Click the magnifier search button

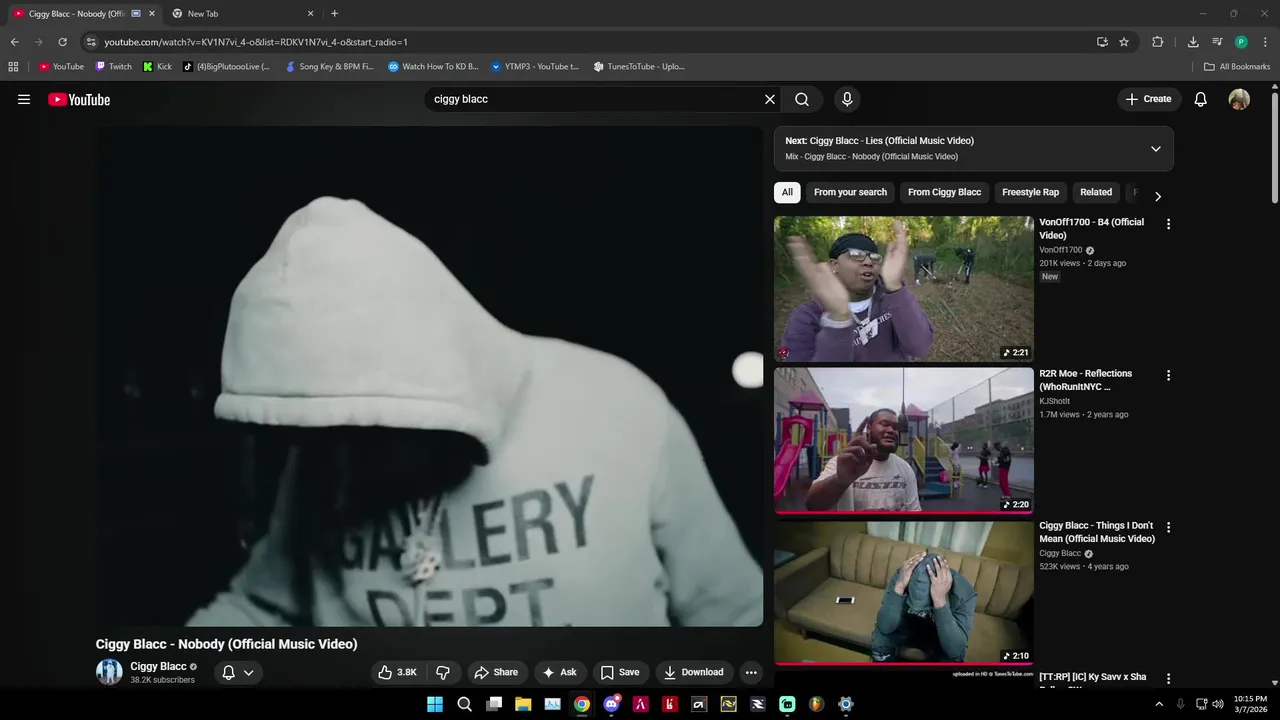(802, 99)
